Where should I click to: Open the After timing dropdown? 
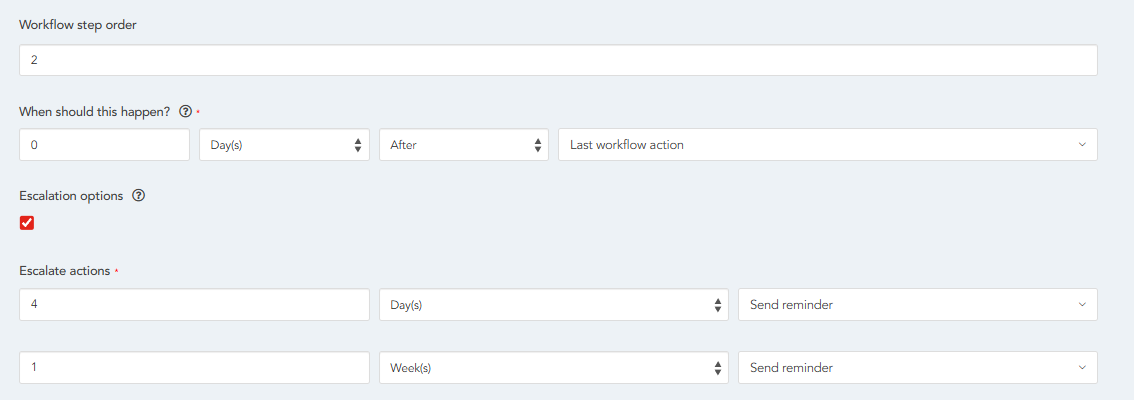coord(462,145)
